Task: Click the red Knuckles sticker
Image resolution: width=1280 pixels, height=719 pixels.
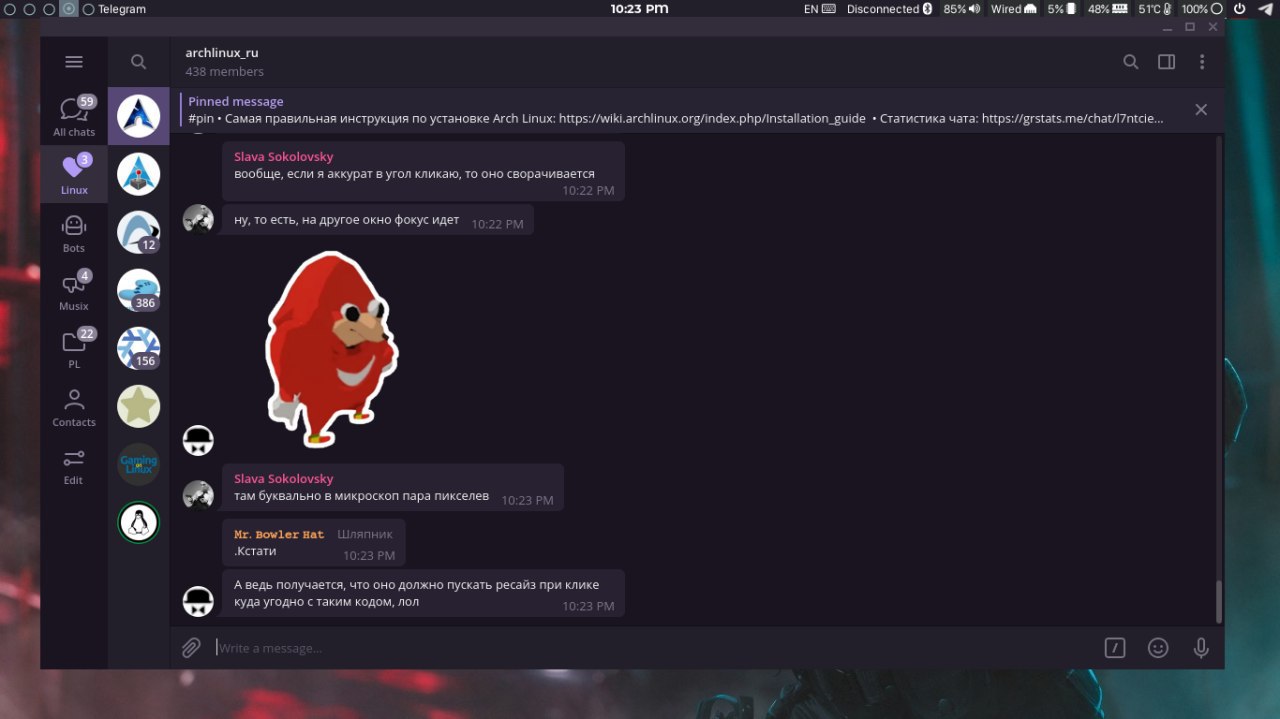Action: point(331,348)
